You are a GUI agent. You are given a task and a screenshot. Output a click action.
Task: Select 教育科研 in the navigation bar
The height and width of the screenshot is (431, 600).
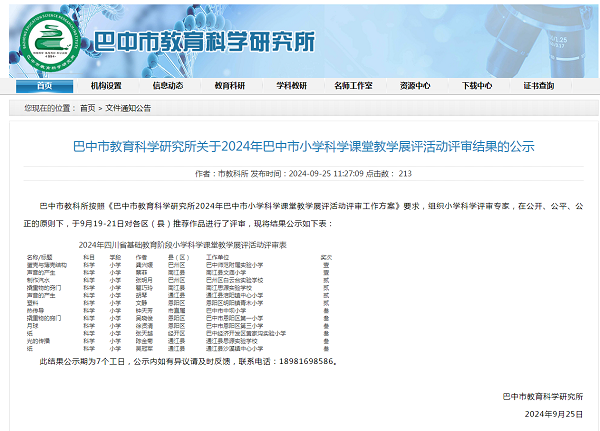click(x=229, y=86)
